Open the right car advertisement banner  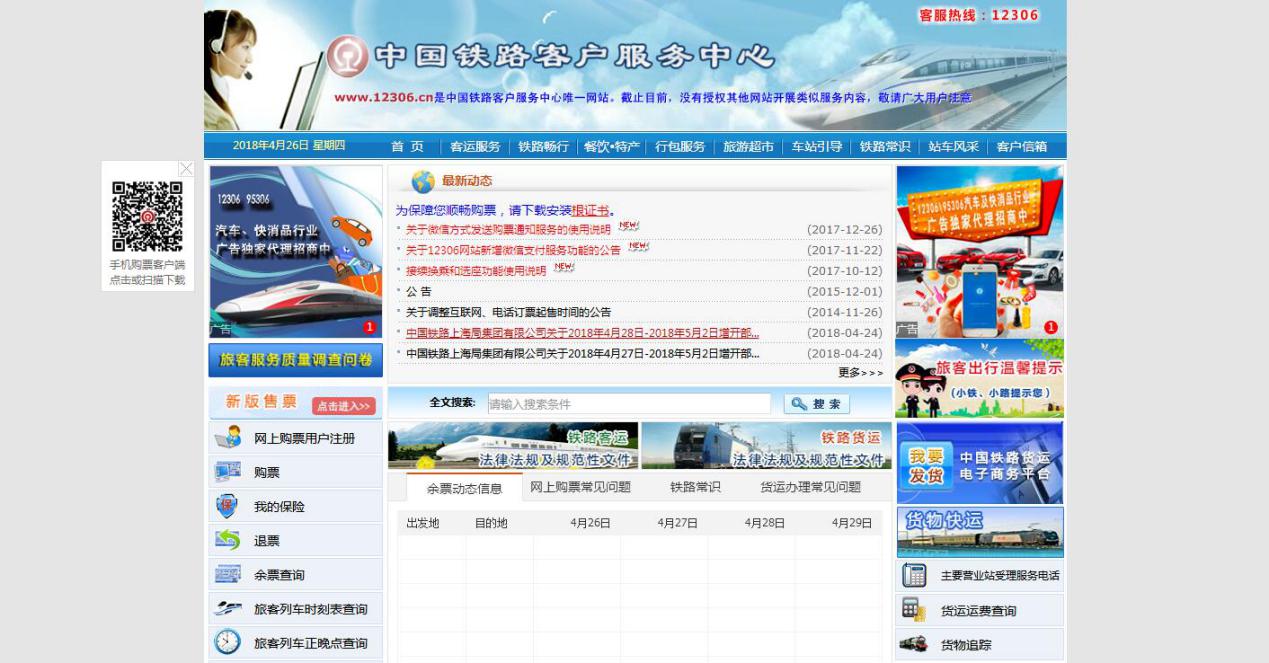(x=980, y=252)
